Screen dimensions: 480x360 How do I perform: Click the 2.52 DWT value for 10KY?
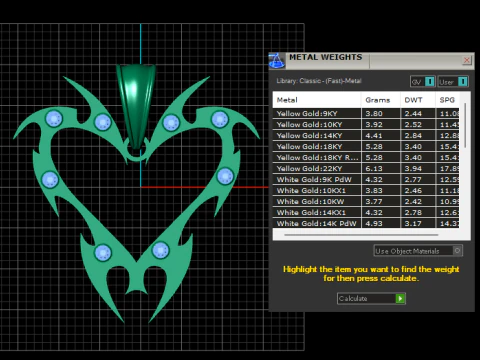(x=413, y=124)
